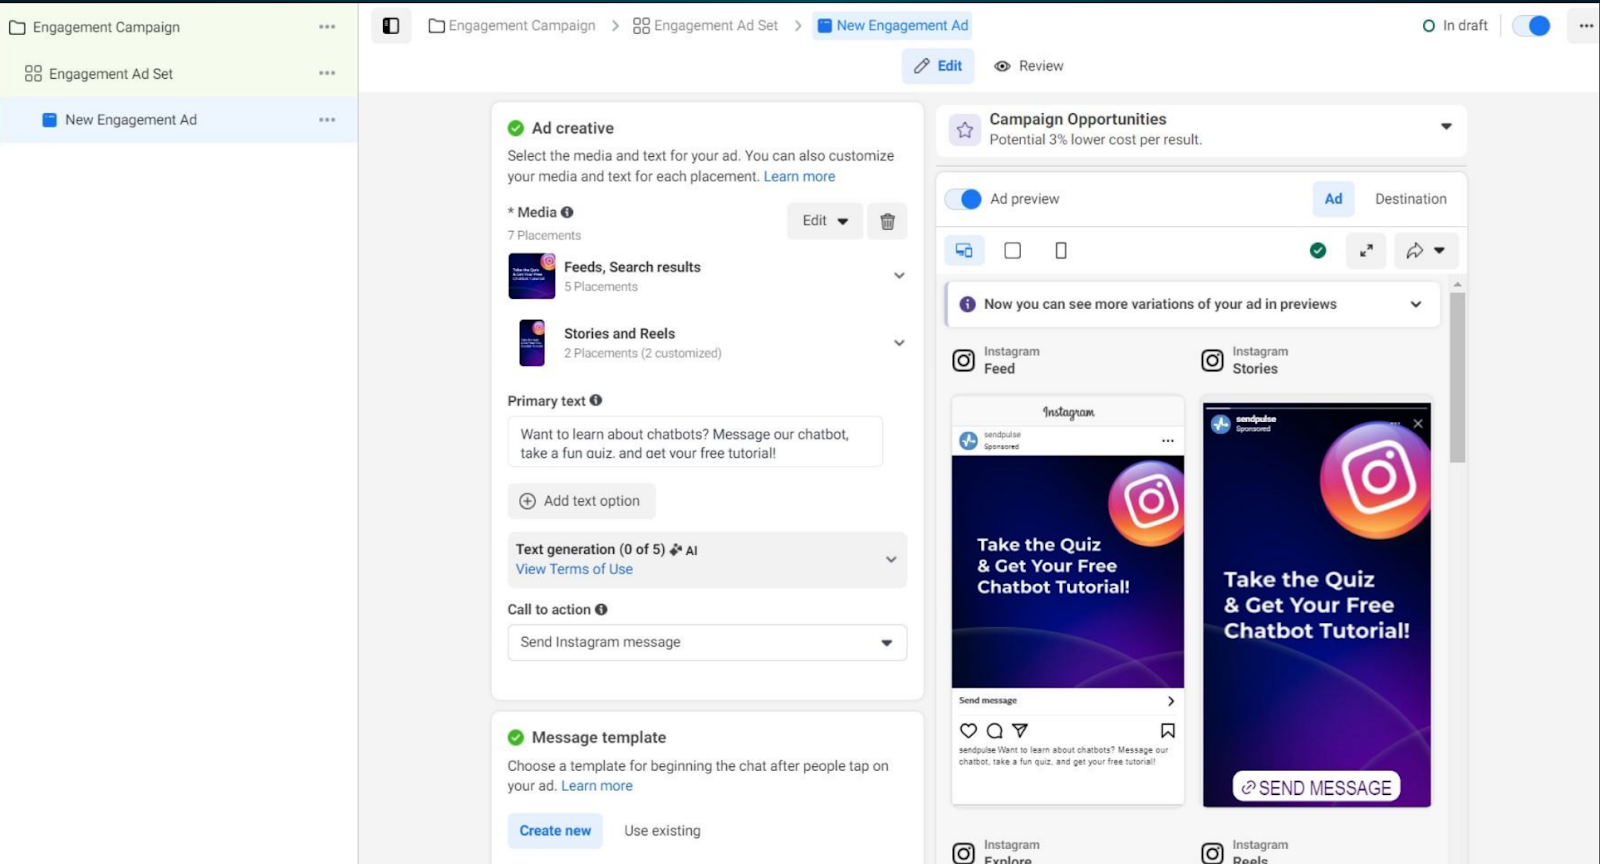The height and width of the screenshot is (864, 1600).
Task: Expand Feeds, Search results placements
Action: (x=899, y=276)
